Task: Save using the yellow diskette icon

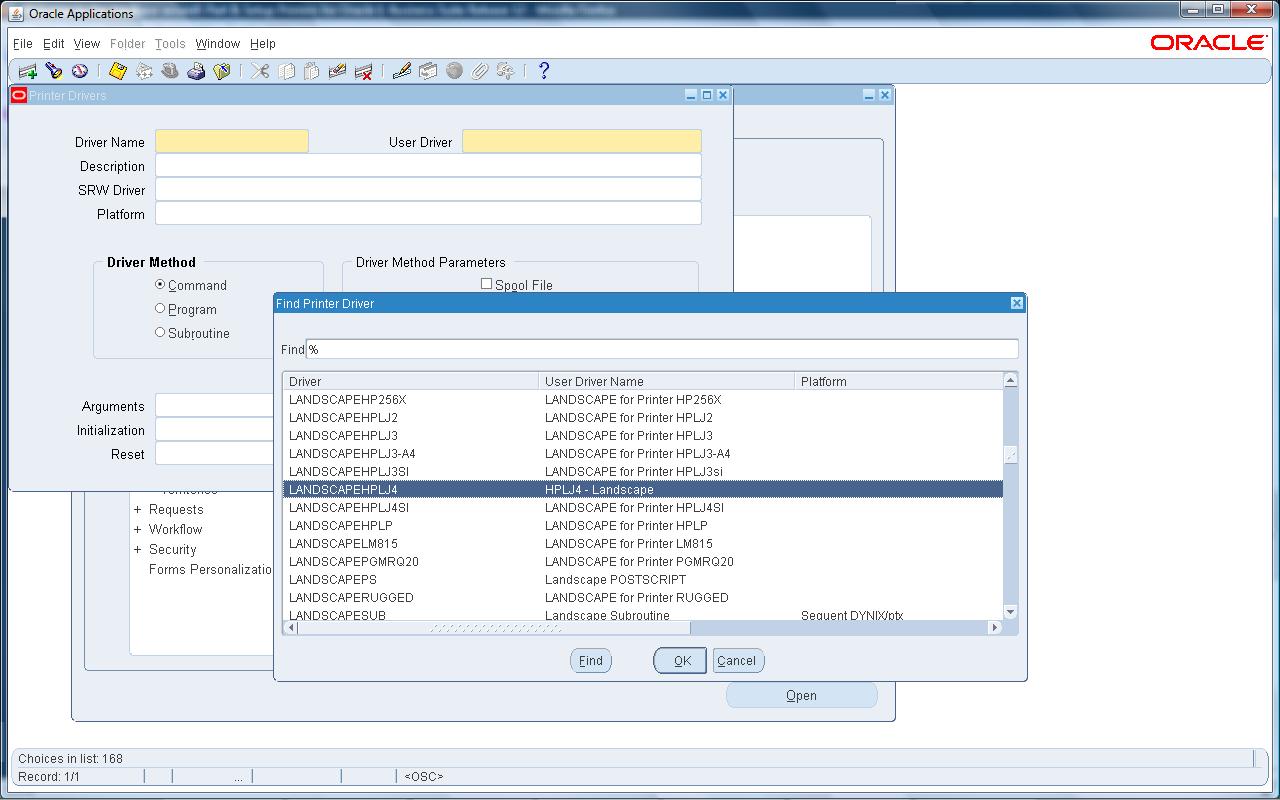Action: 118,71
